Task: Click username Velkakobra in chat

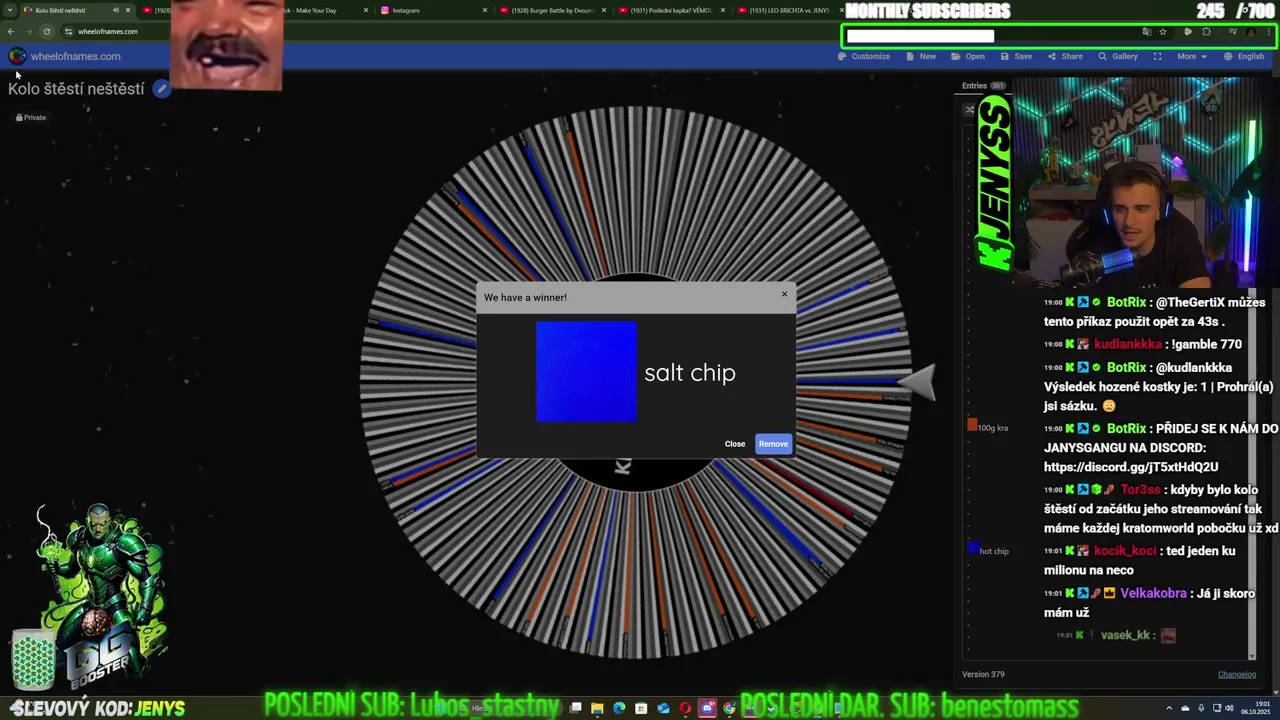Action: point(1153,593)
